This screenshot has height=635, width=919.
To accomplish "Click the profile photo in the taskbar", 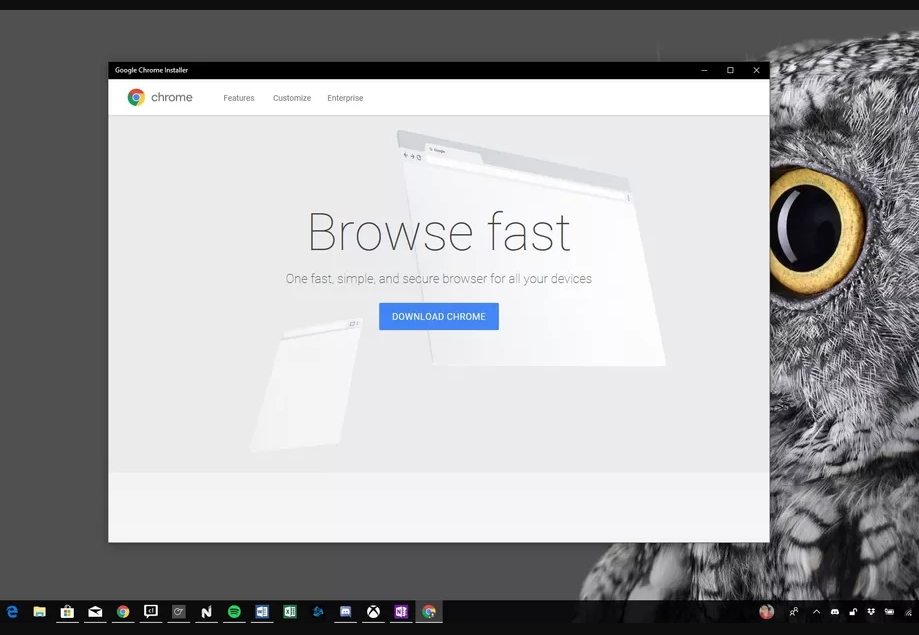I will point(767,612).
